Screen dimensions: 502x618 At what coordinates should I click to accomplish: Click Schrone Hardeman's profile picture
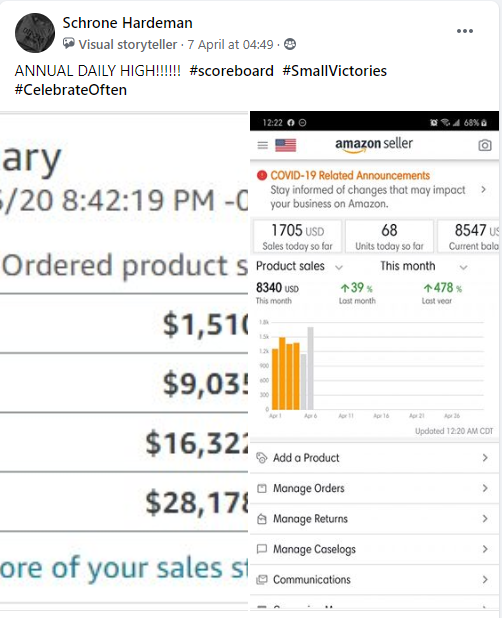point(35,33)
